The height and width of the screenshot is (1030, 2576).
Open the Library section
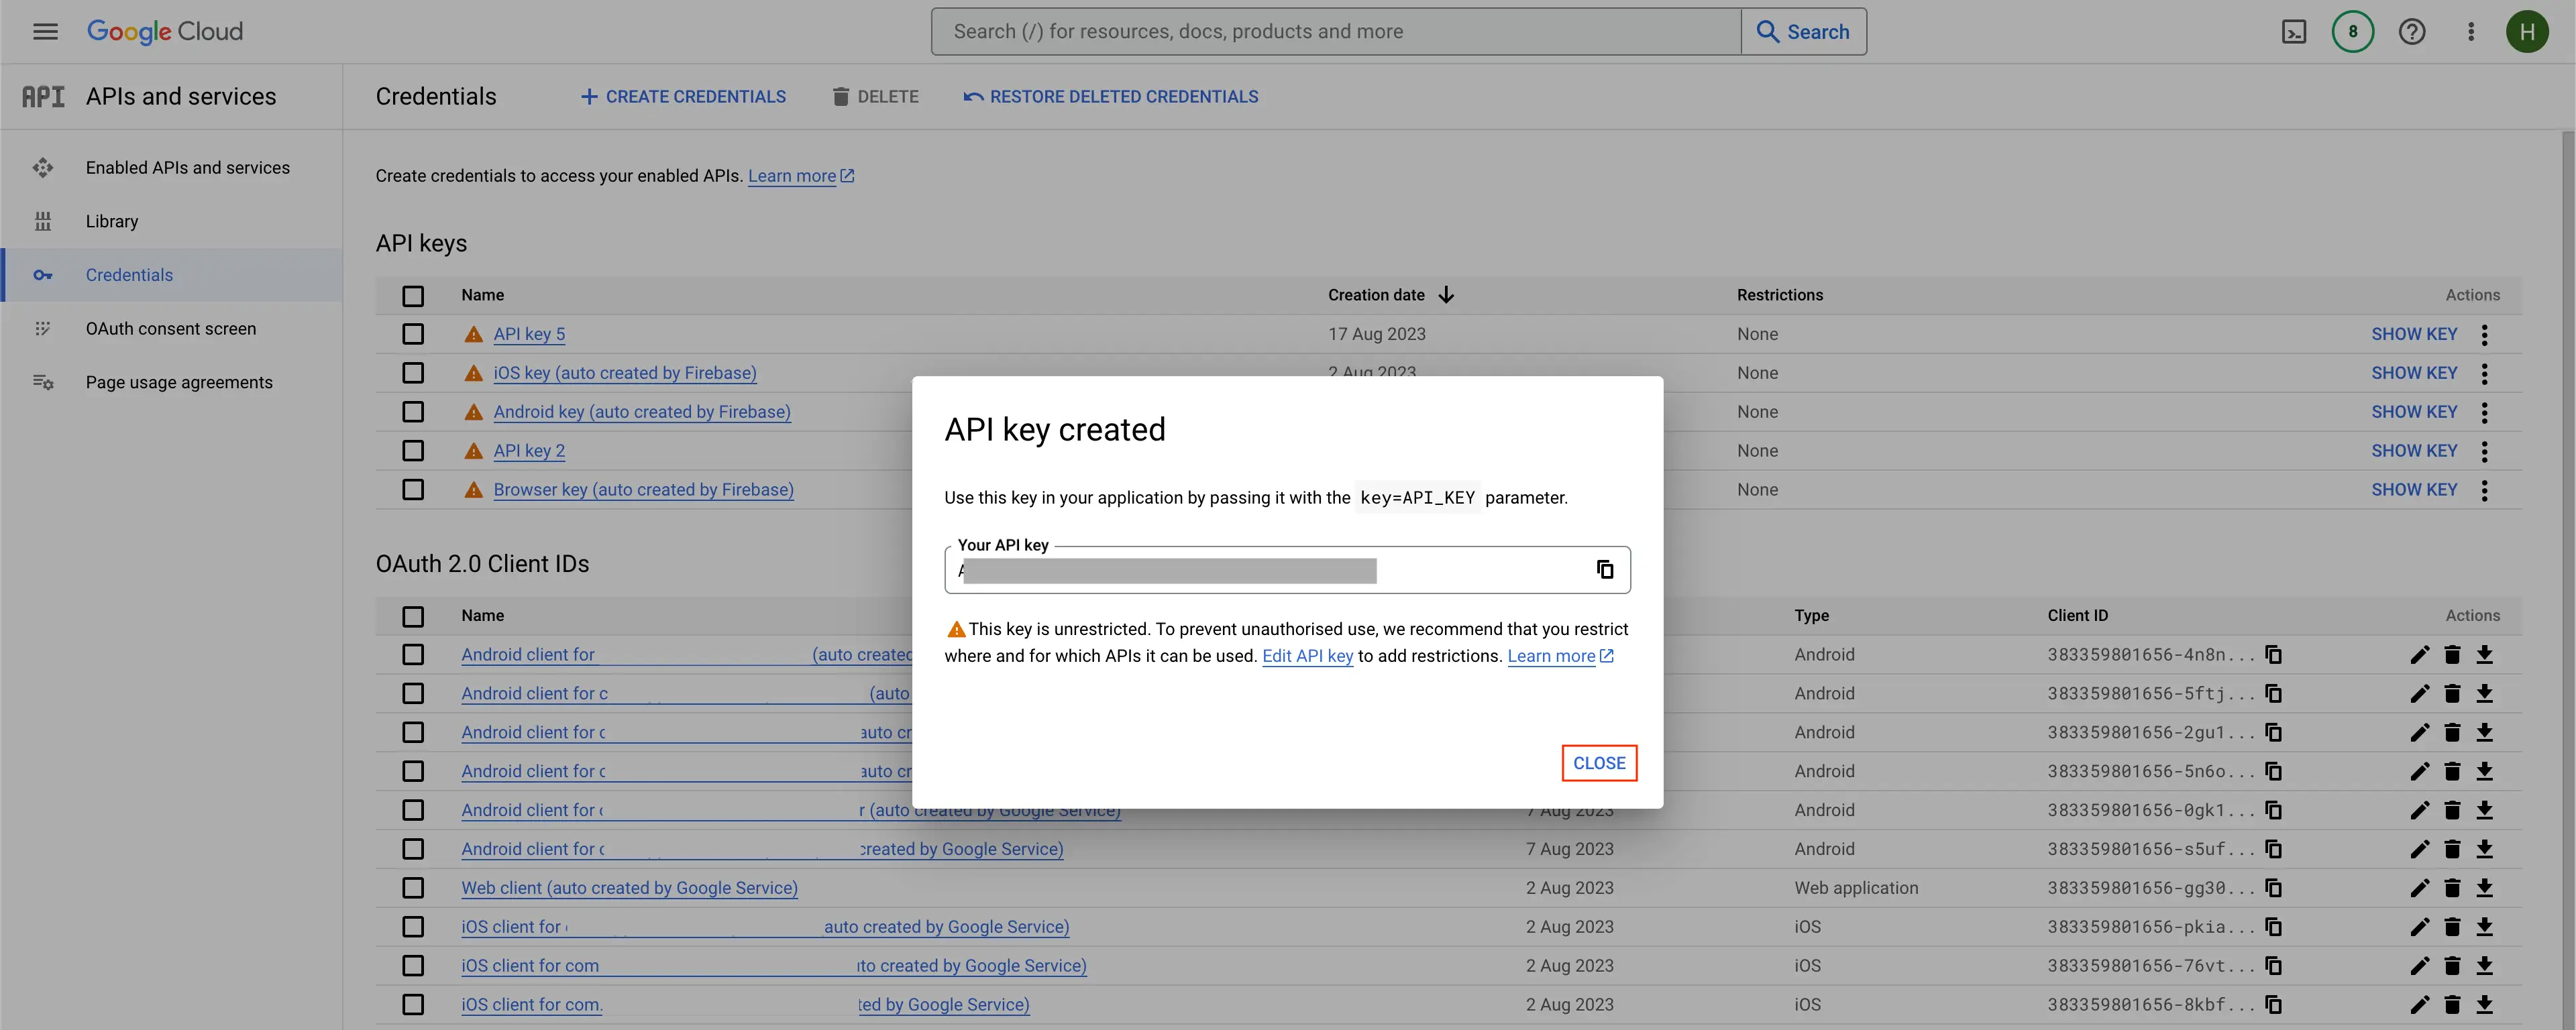click(172, 222)
